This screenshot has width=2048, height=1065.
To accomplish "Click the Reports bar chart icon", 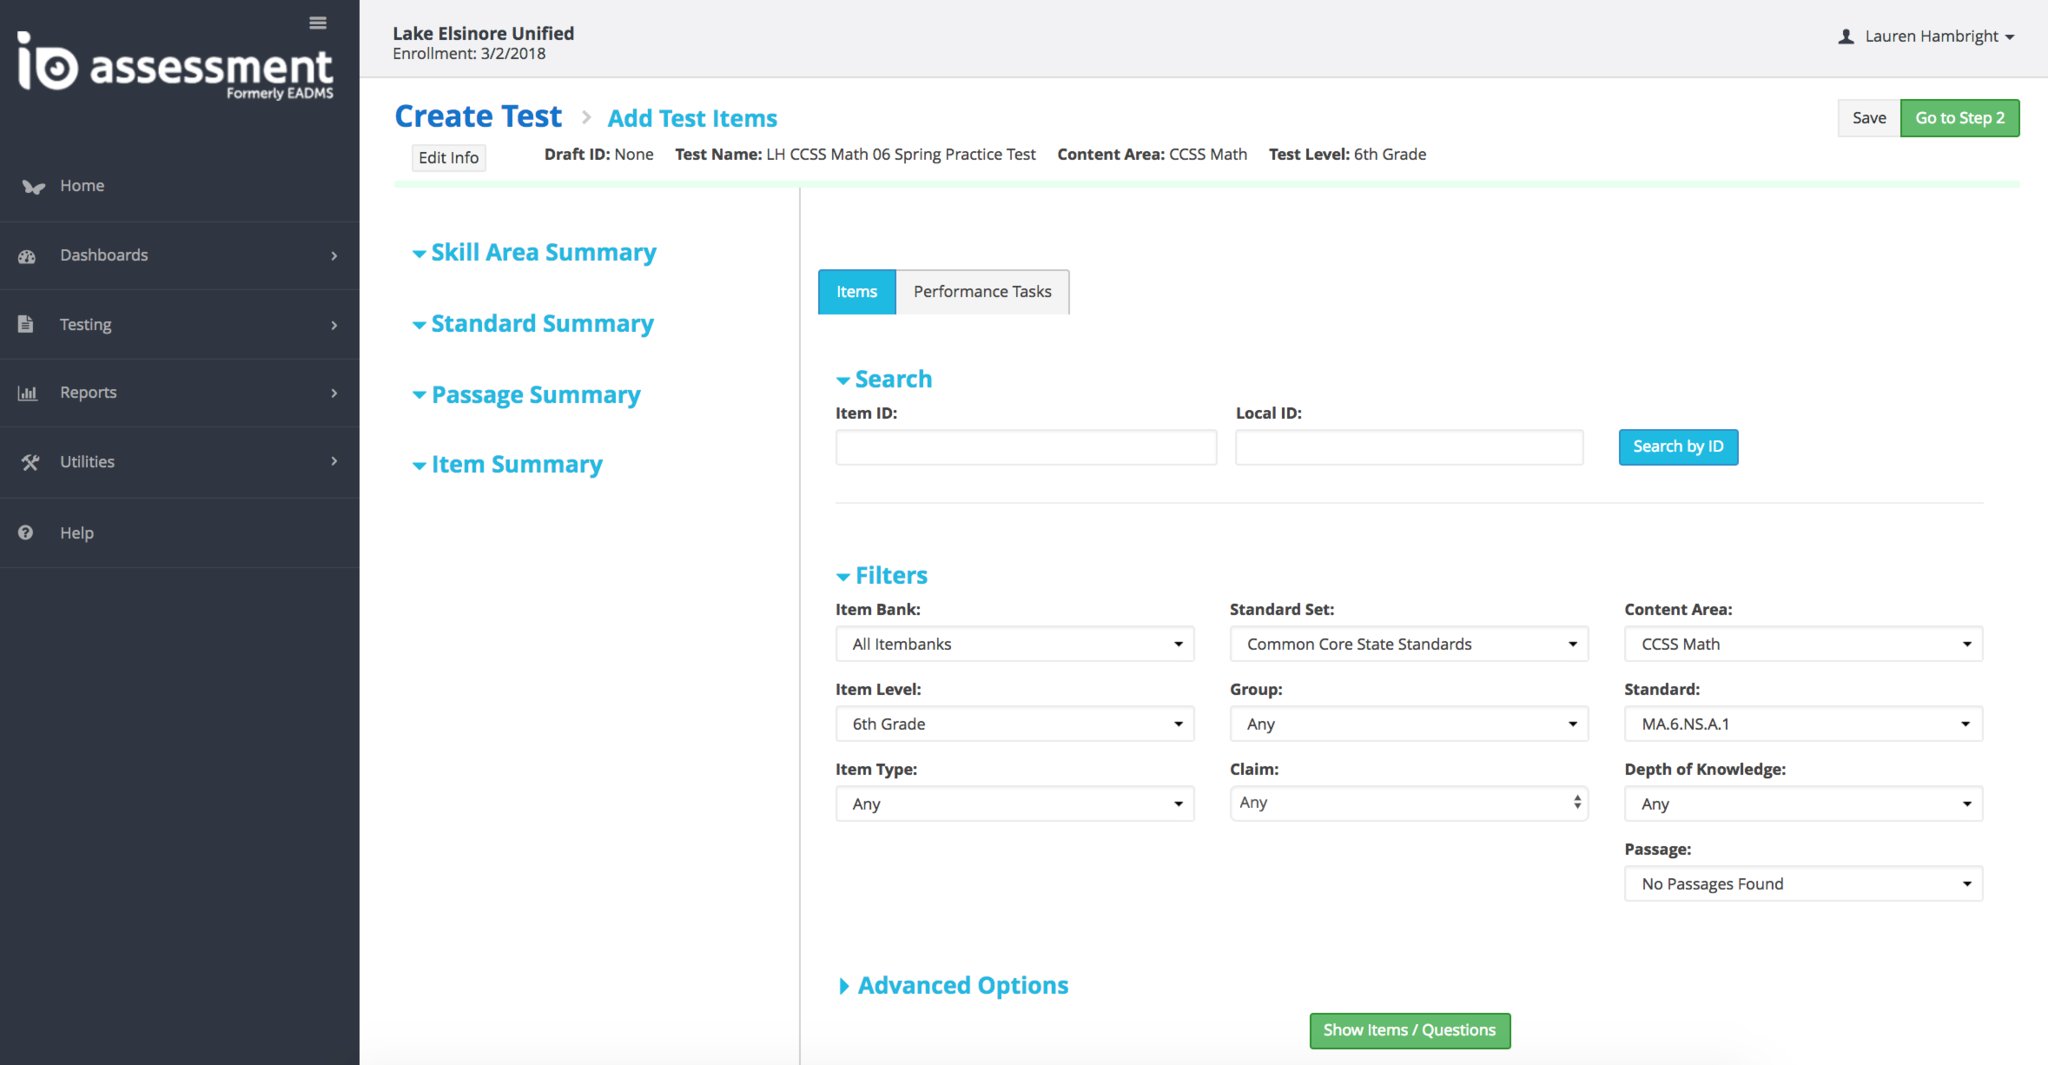I will click(x=27, y=393).
